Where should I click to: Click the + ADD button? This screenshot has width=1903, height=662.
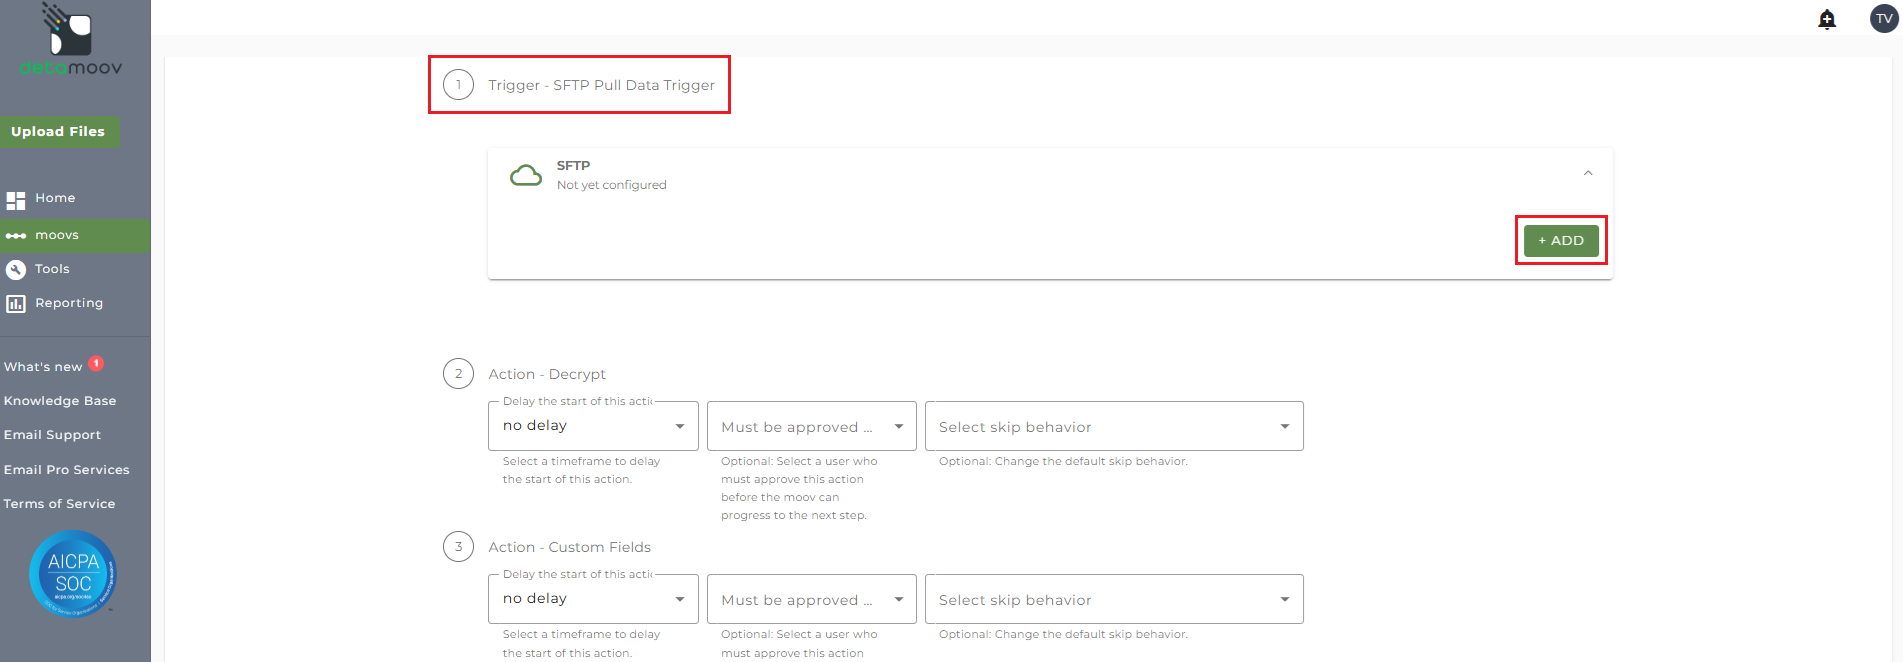1560,241
